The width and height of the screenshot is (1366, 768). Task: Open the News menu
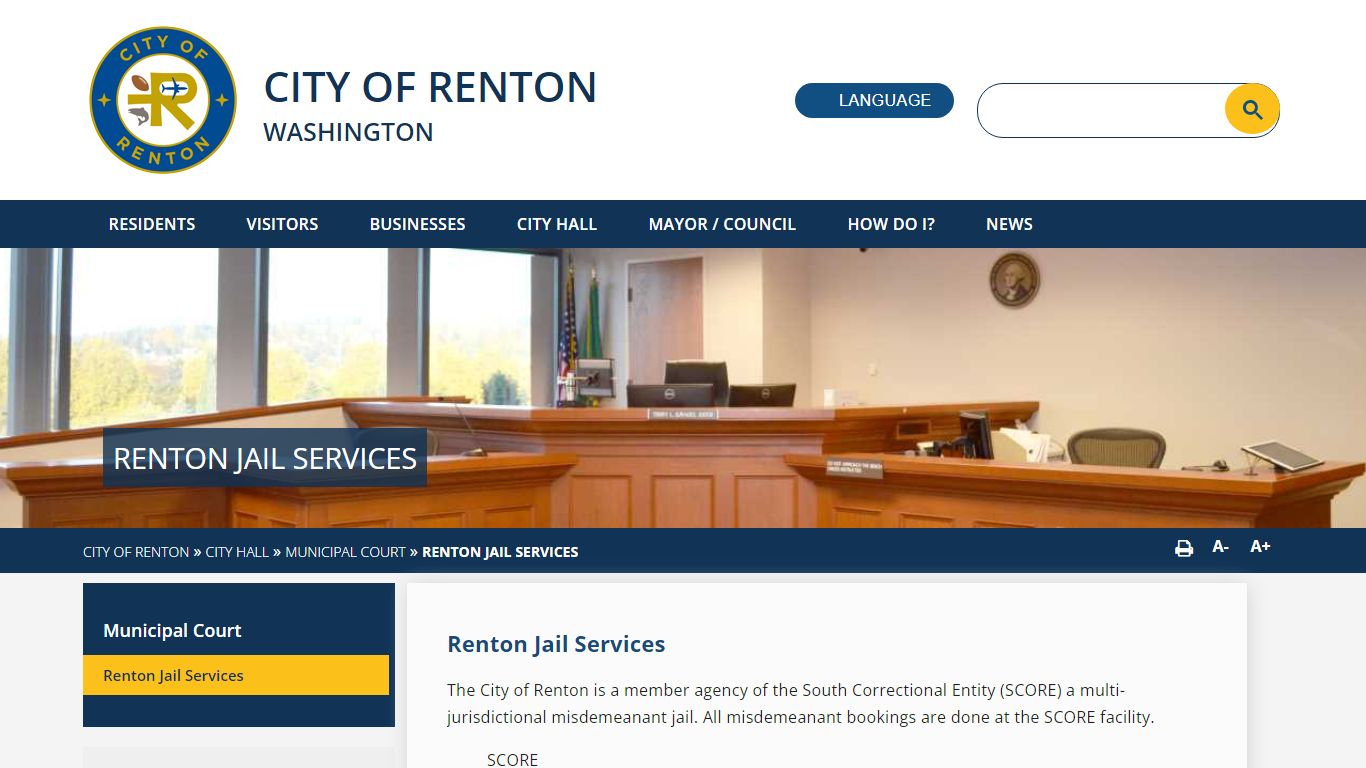pyautogui.click(x=1009, y=224)
